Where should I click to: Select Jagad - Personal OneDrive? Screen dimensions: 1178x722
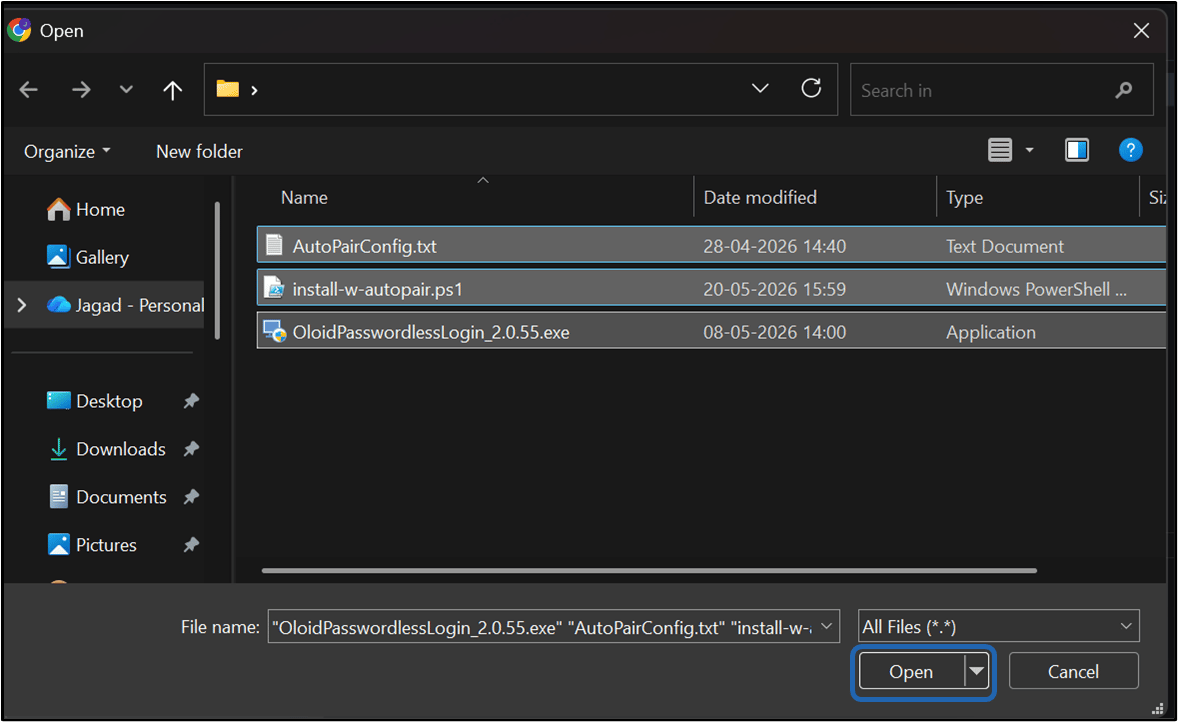coord(125,305)
